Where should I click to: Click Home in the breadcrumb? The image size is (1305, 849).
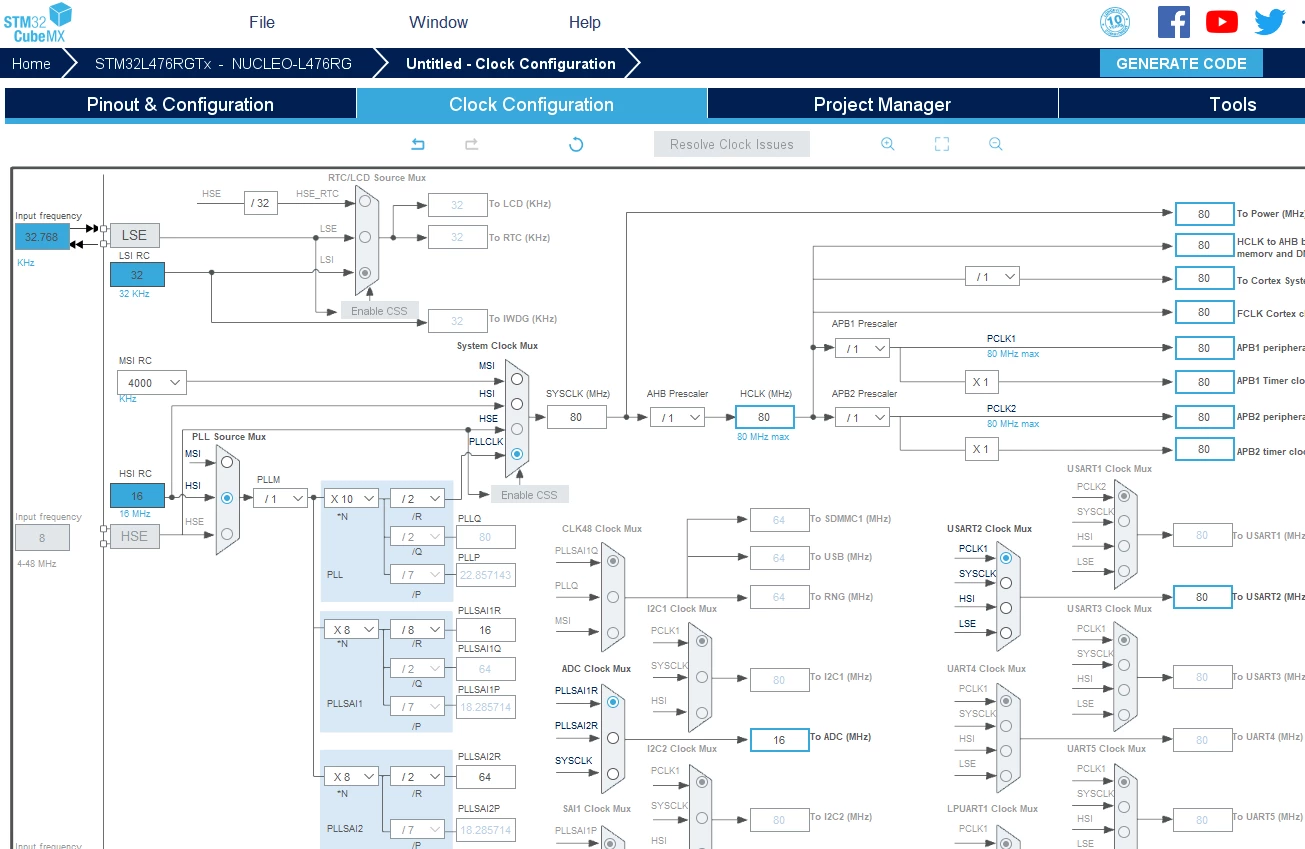(x=31, y=63)
